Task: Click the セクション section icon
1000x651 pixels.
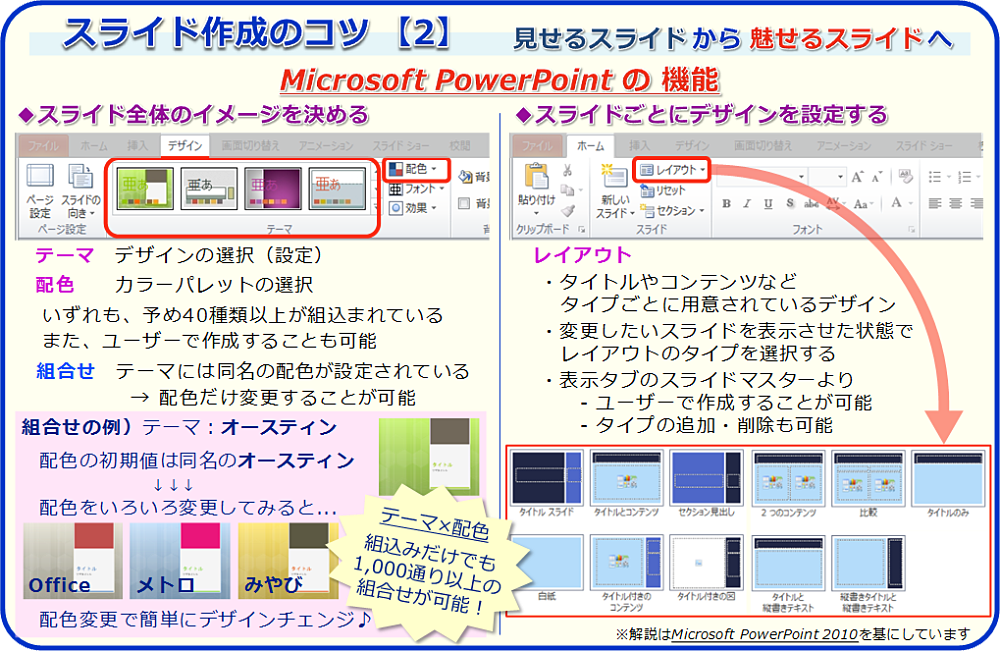Action: point(647,210)
